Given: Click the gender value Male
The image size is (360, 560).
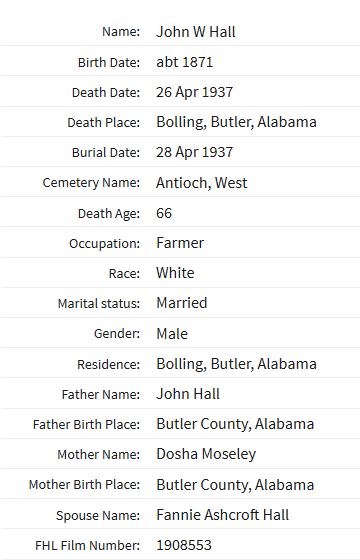Looking at the screenshot, I should pos(172,334).
